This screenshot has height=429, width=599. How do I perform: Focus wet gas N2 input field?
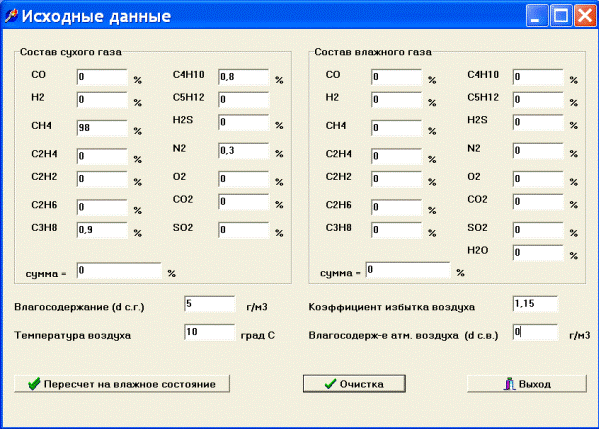tap(538, 151)
